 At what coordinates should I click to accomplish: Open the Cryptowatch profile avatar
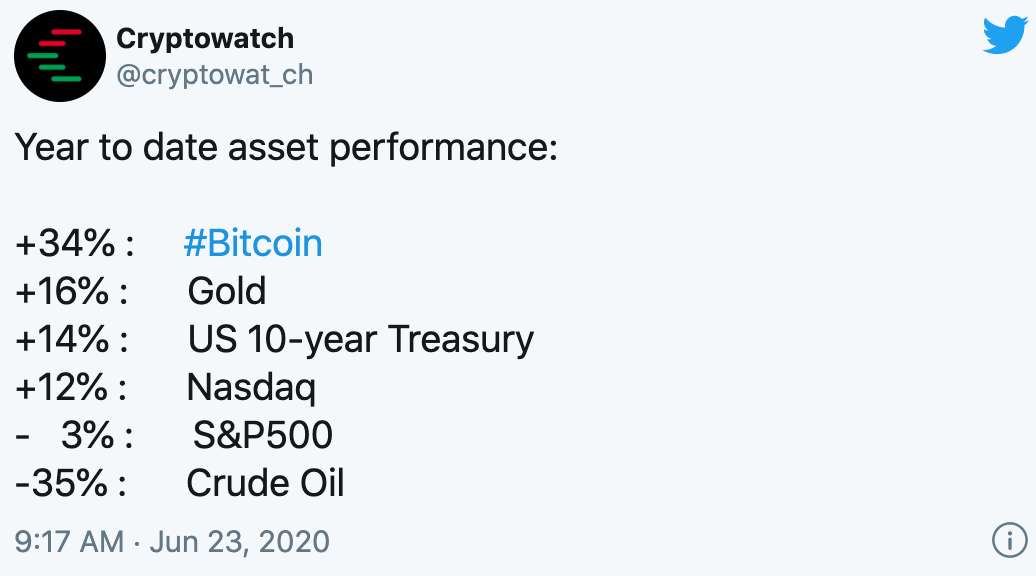point(59,56)
